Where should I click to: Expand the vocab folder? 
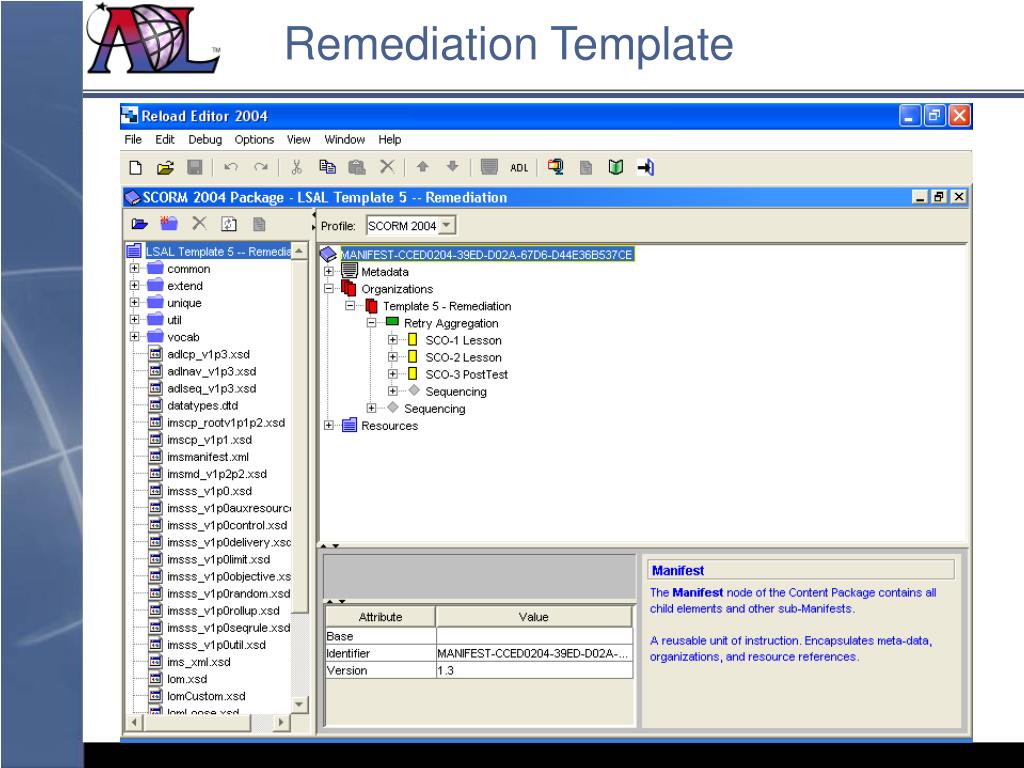click(135, 336)
